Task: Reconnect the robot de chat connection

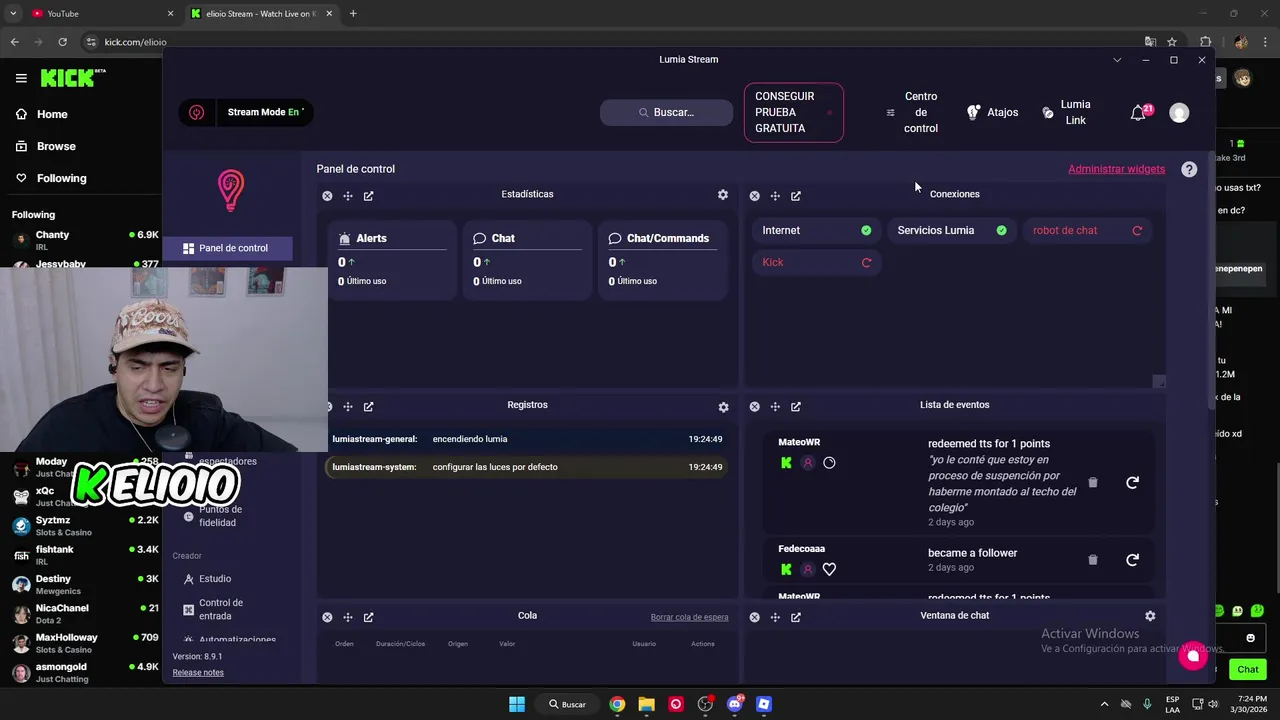Action: pyautogui.click(x=1137, y=231)
